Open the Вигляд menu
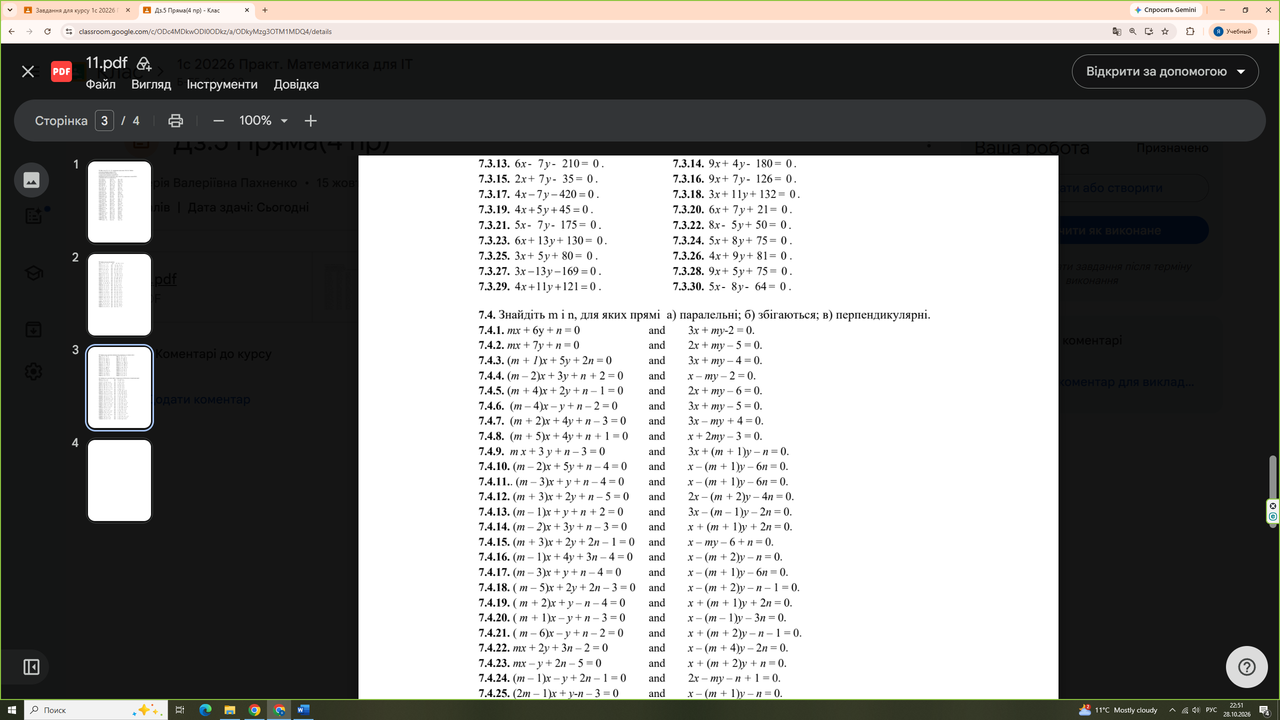The height and width of the screenshot is (720, 1280). pos(151,85)
